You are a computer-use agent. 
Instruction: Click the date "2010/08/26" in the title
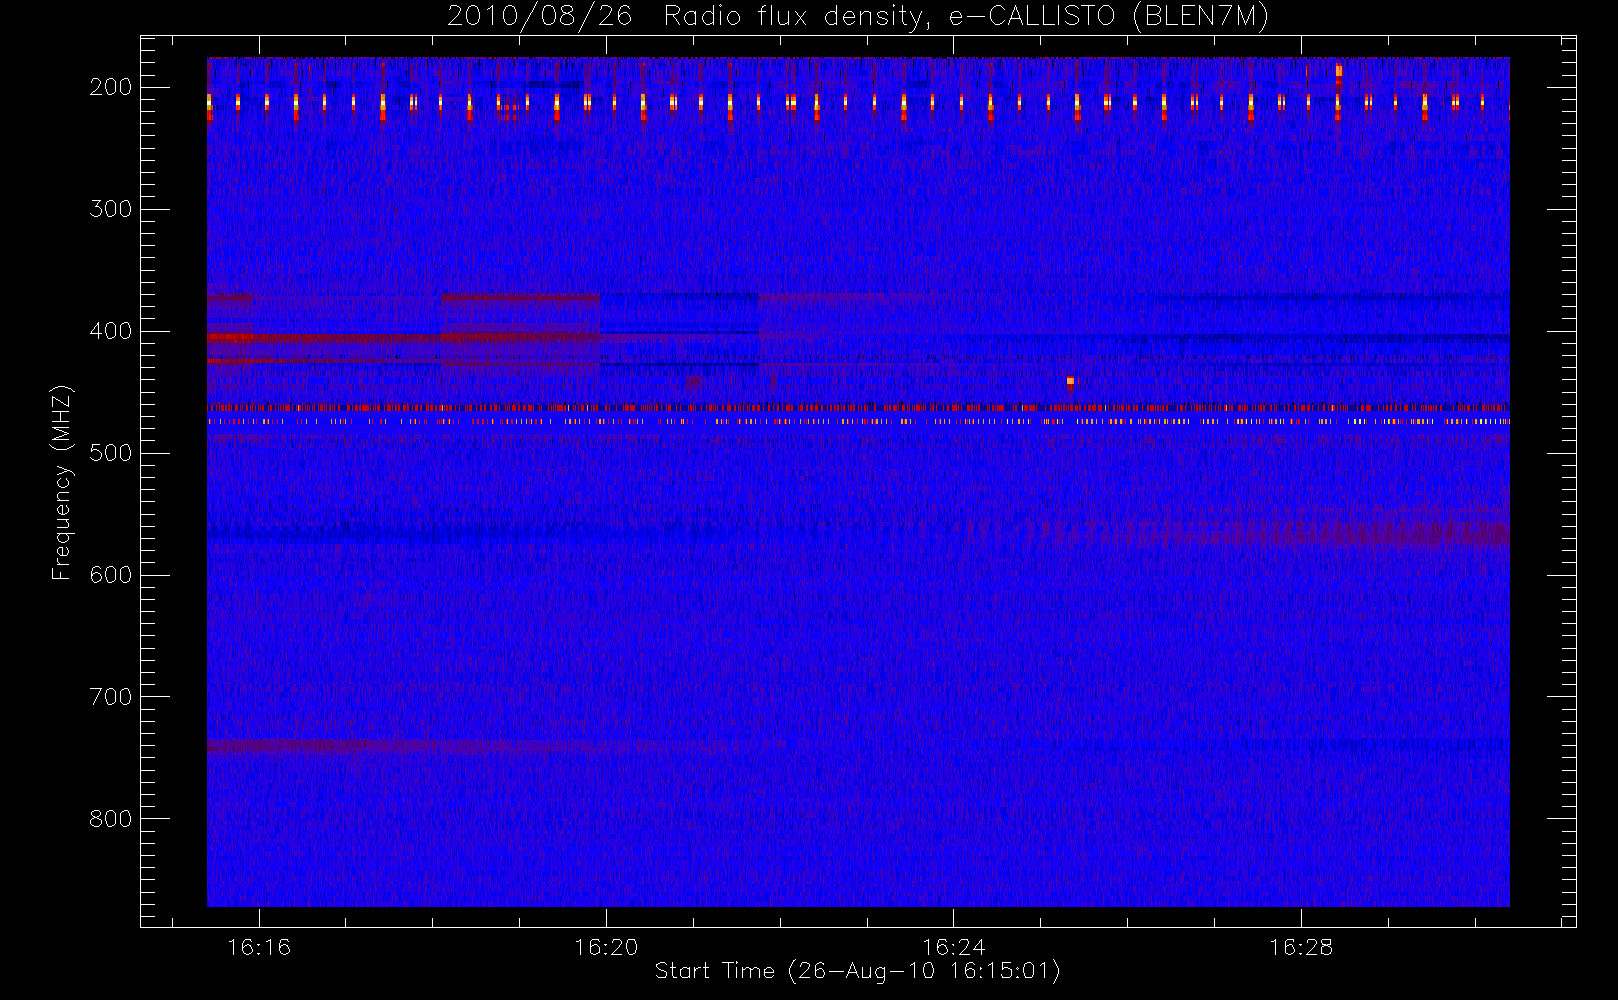539,17
